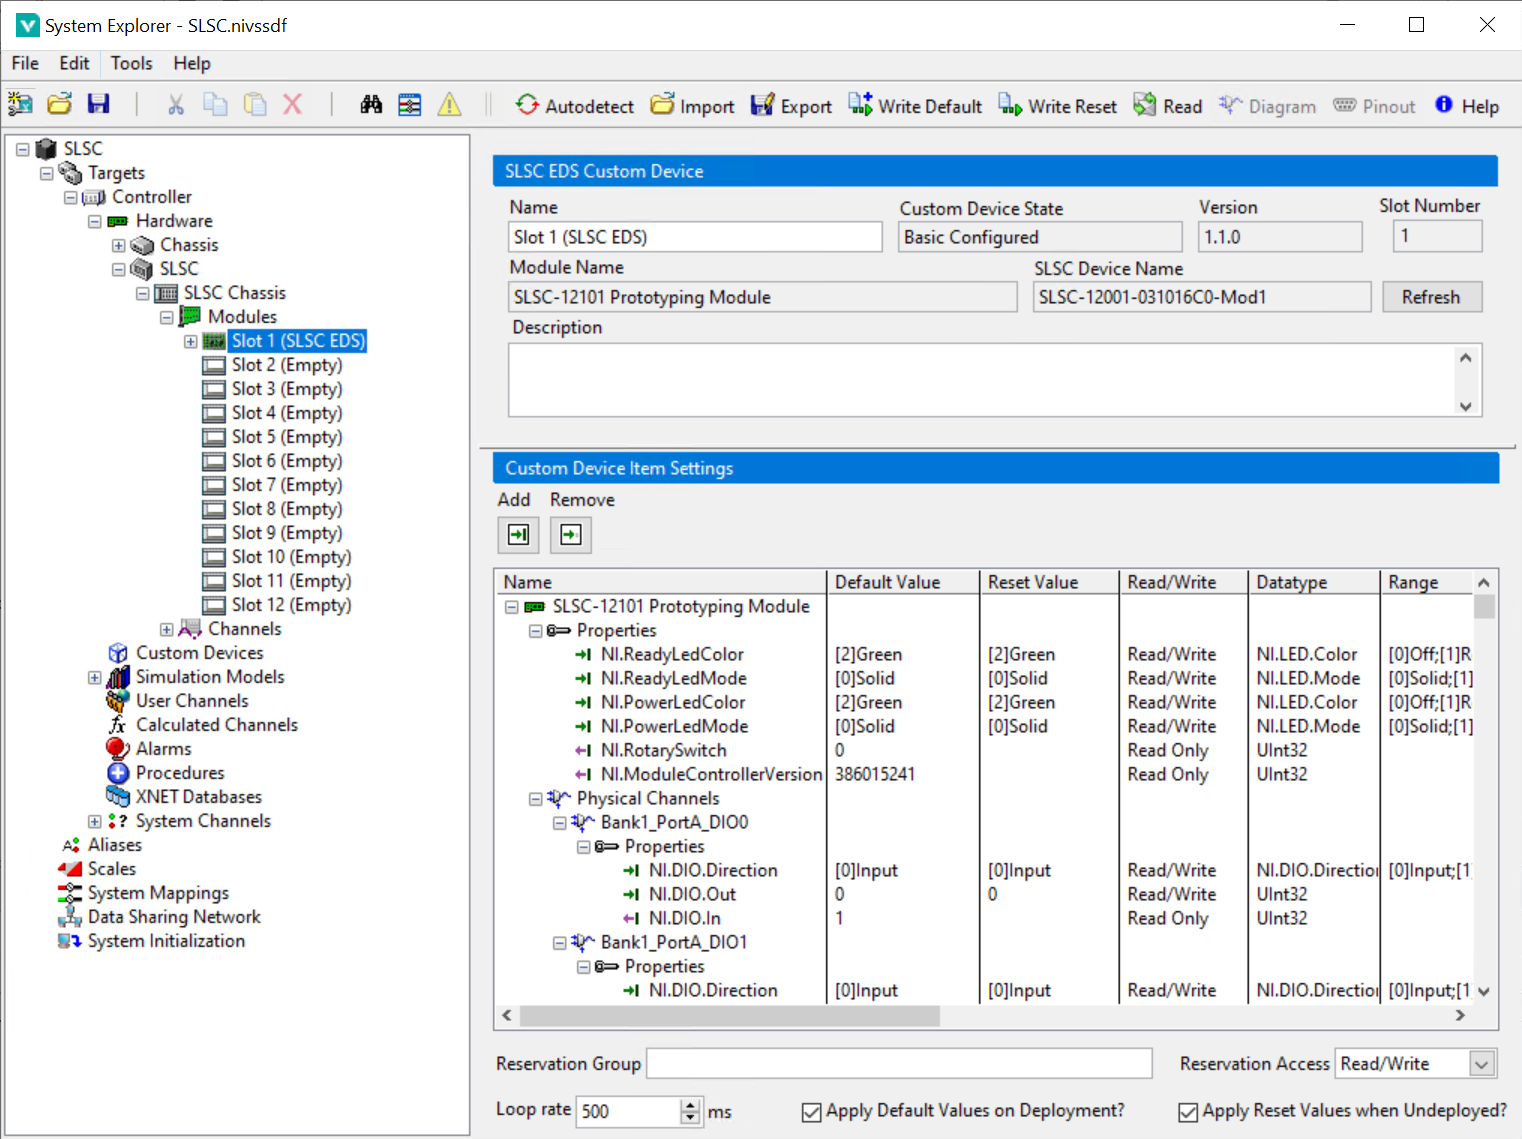The height and width of the screenshot is (1139, 1522).
Task: Select Alarms in the tree
Action: pos(163,749)
